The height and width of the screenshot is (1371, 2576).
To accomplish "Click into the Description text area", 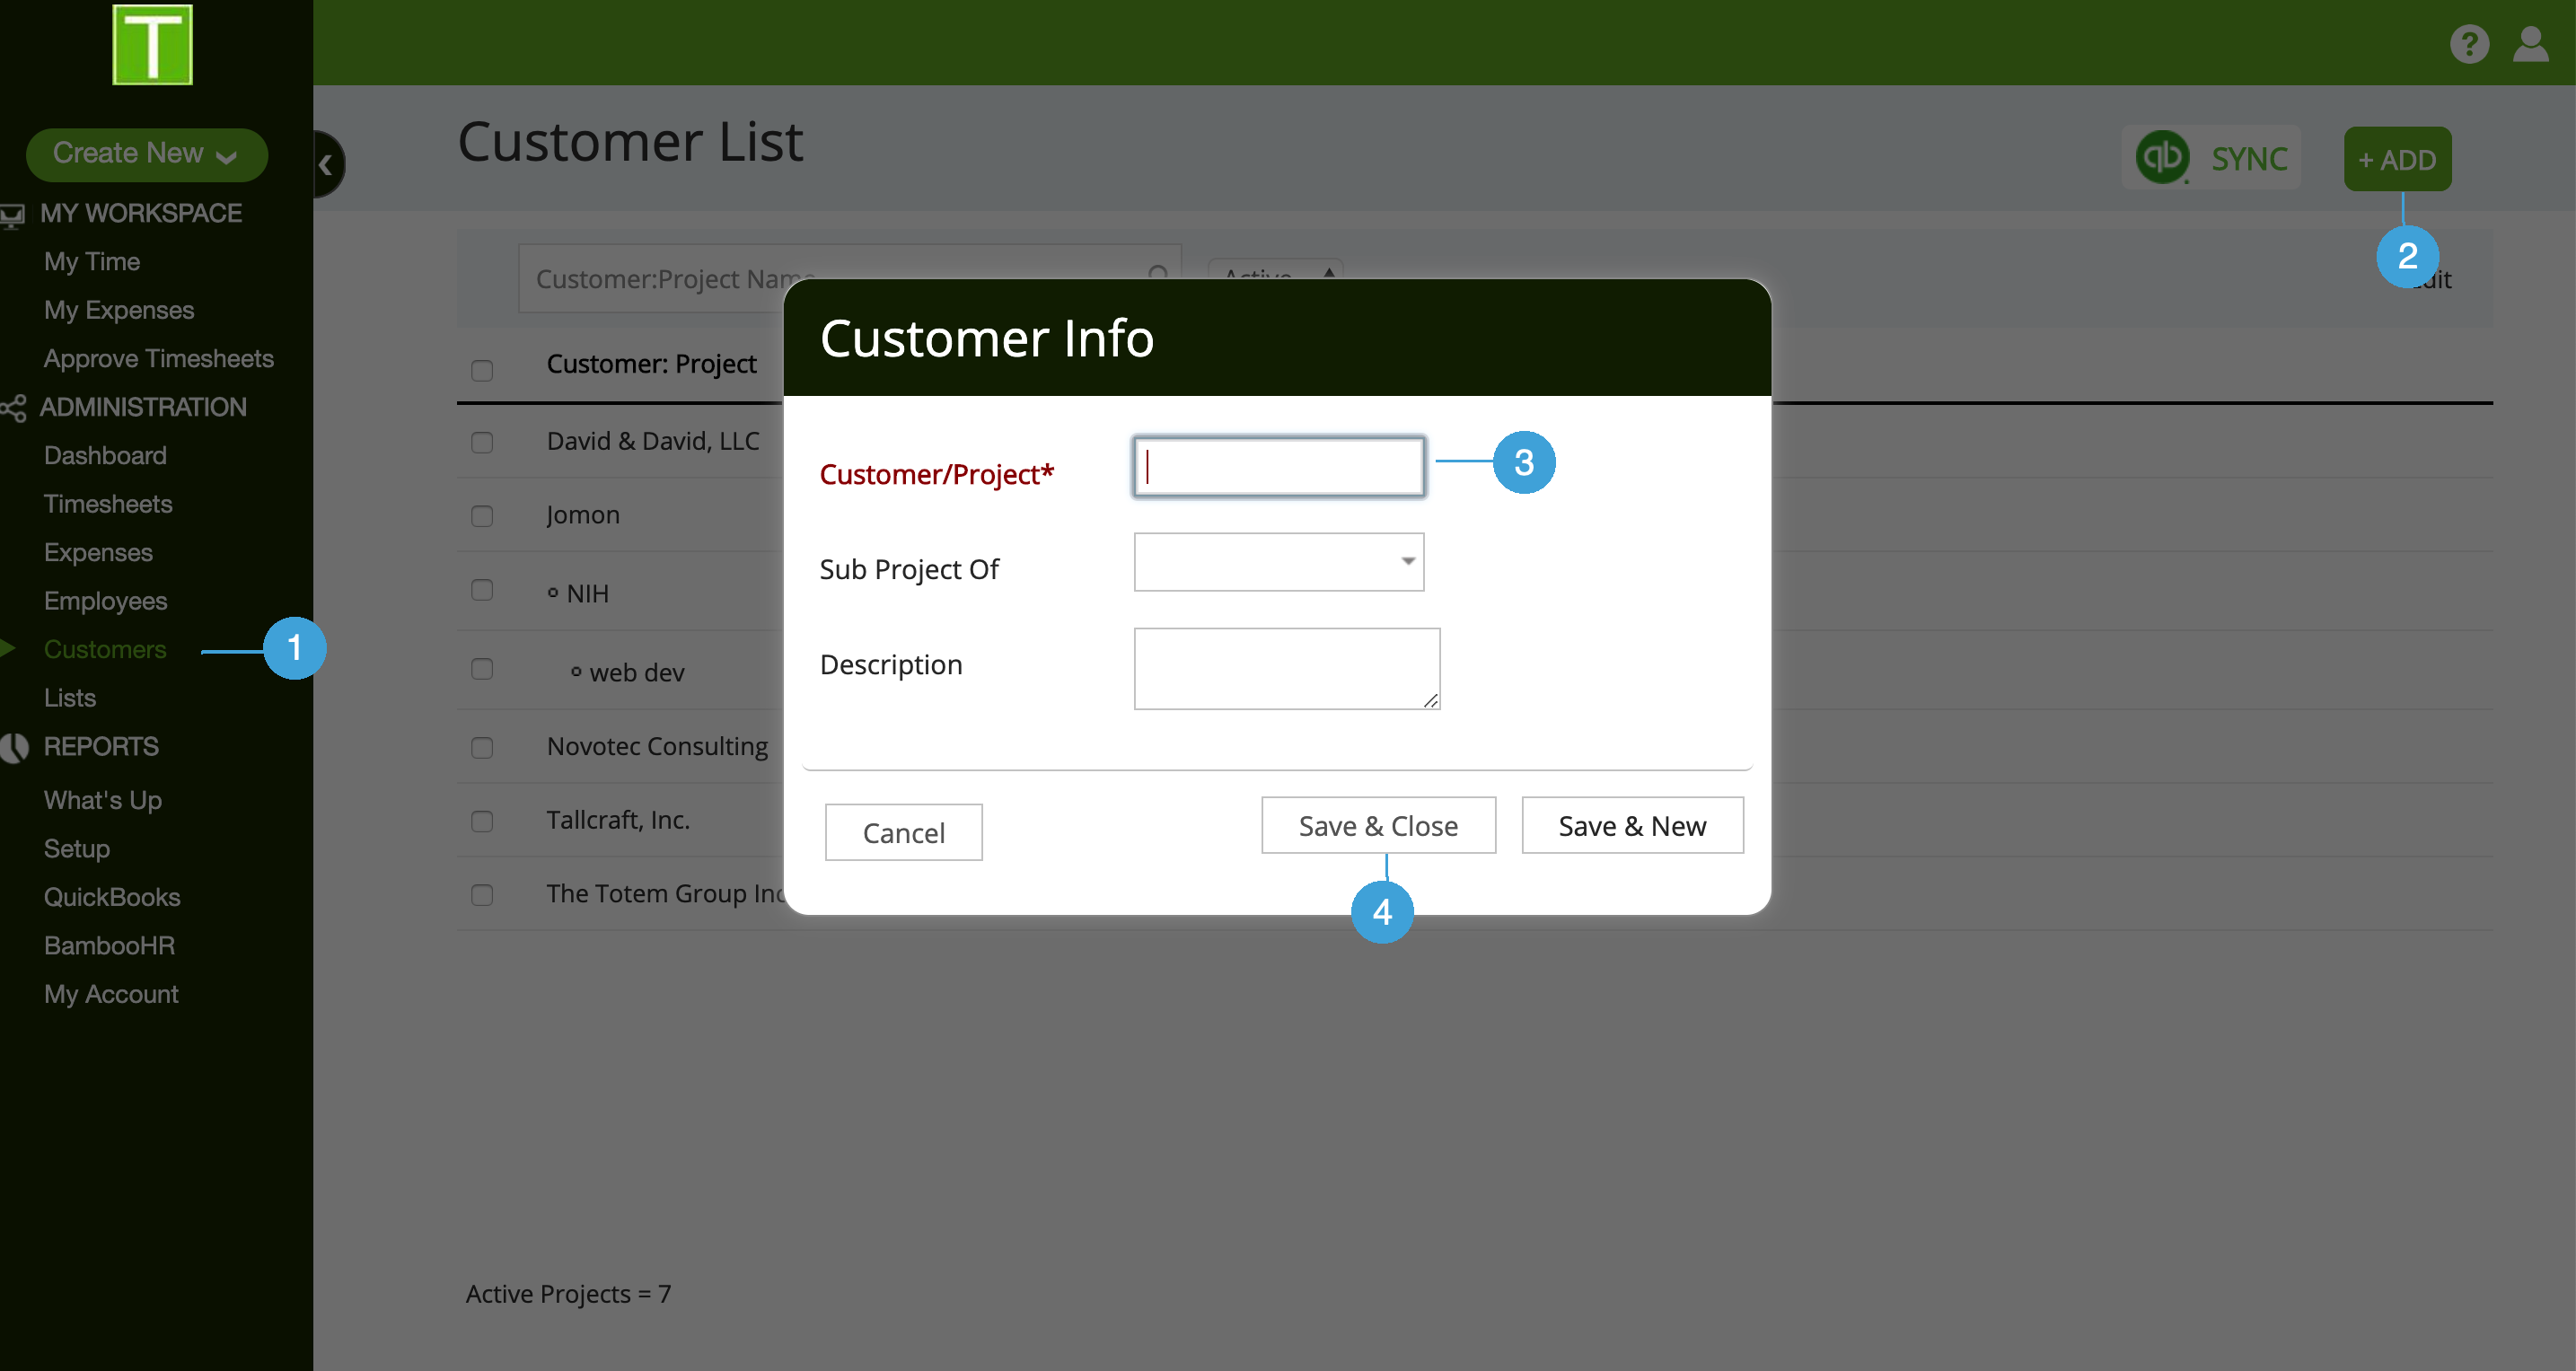I will tap(1286, 669).
